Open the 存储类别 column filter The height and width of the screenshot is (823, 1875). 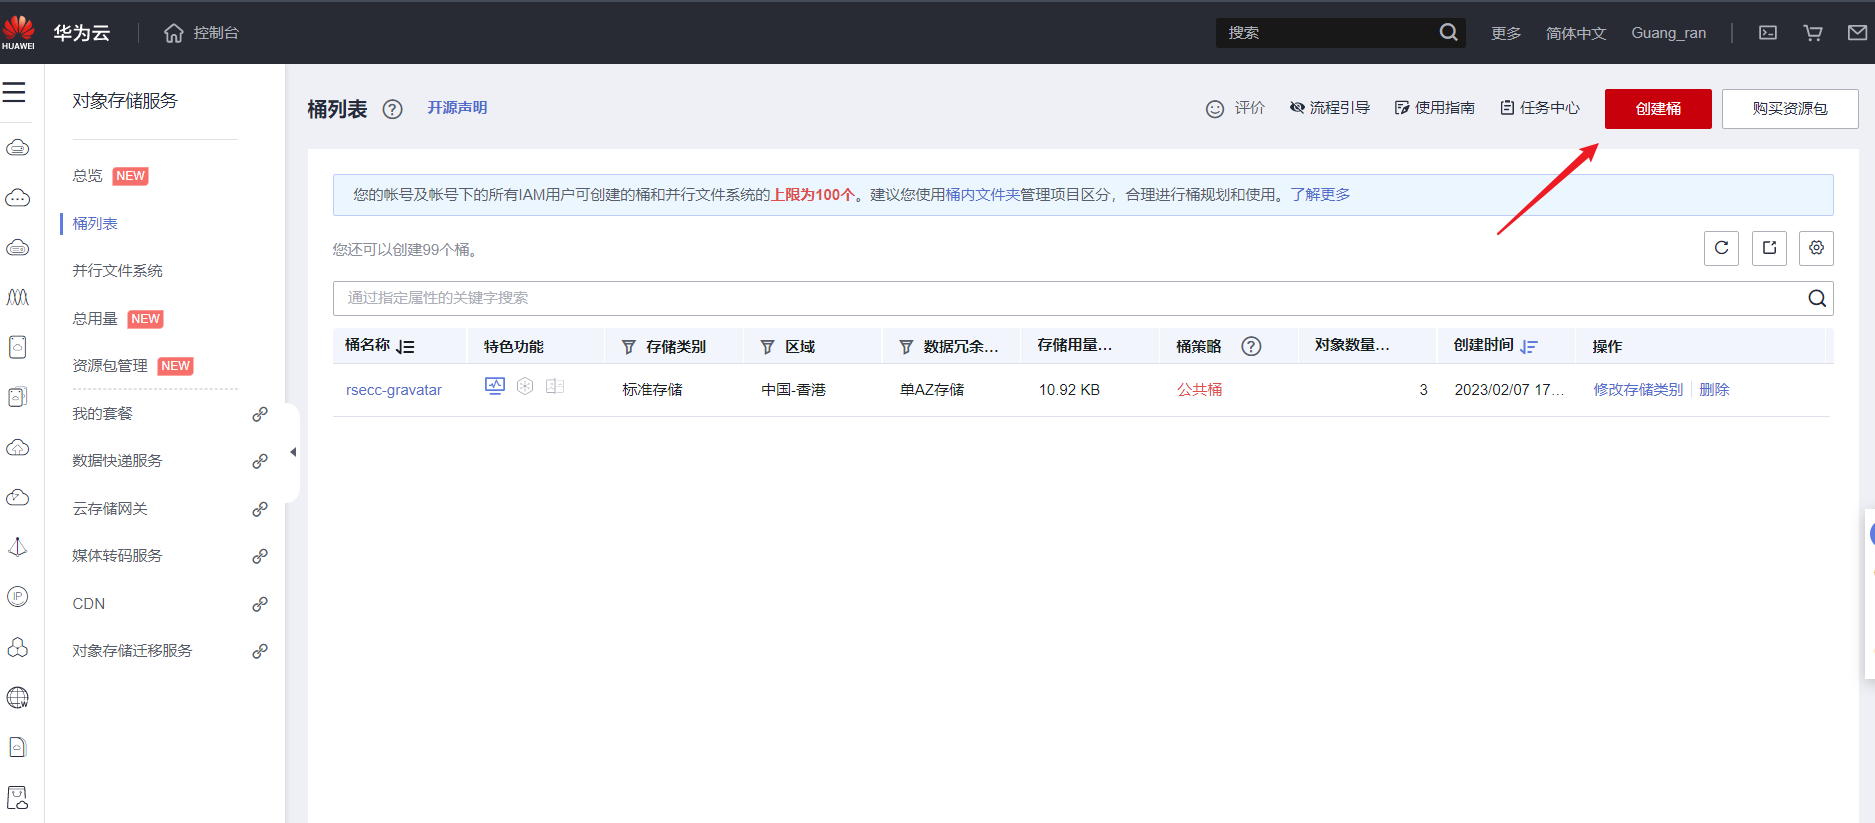[x=629, y=347]
